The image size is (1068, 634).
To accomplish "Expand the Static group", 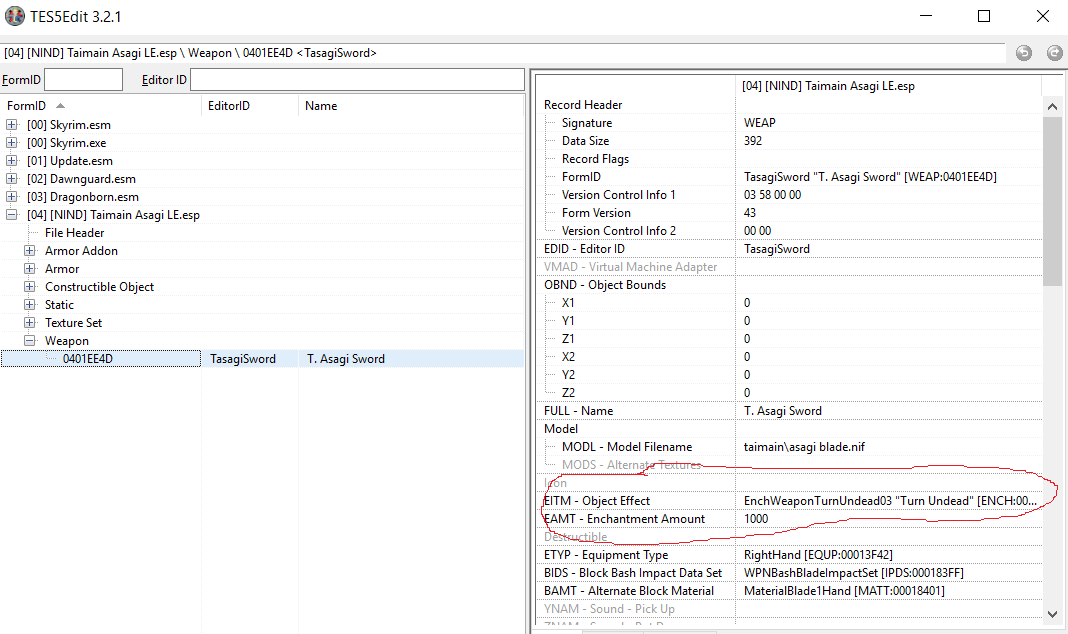I will (x=30, y=304).
